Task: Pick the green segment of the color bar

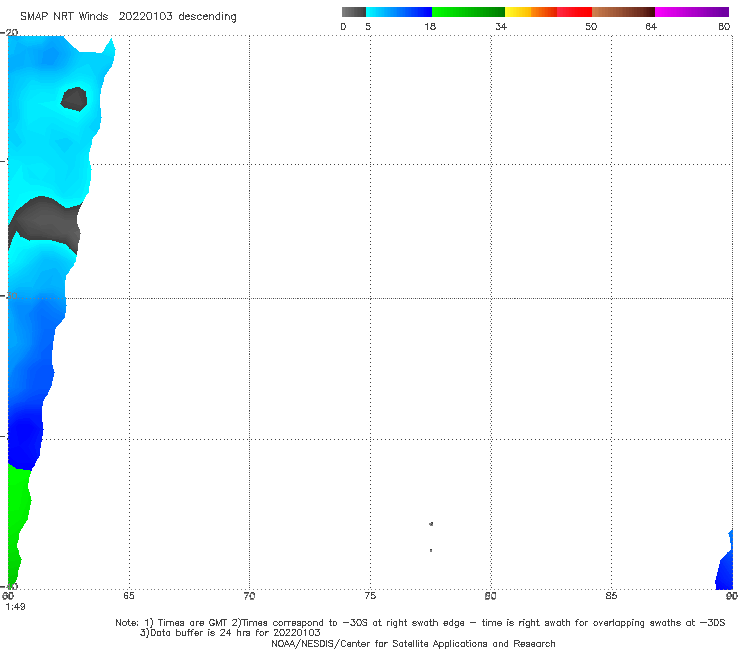Action: coord(468,12)
